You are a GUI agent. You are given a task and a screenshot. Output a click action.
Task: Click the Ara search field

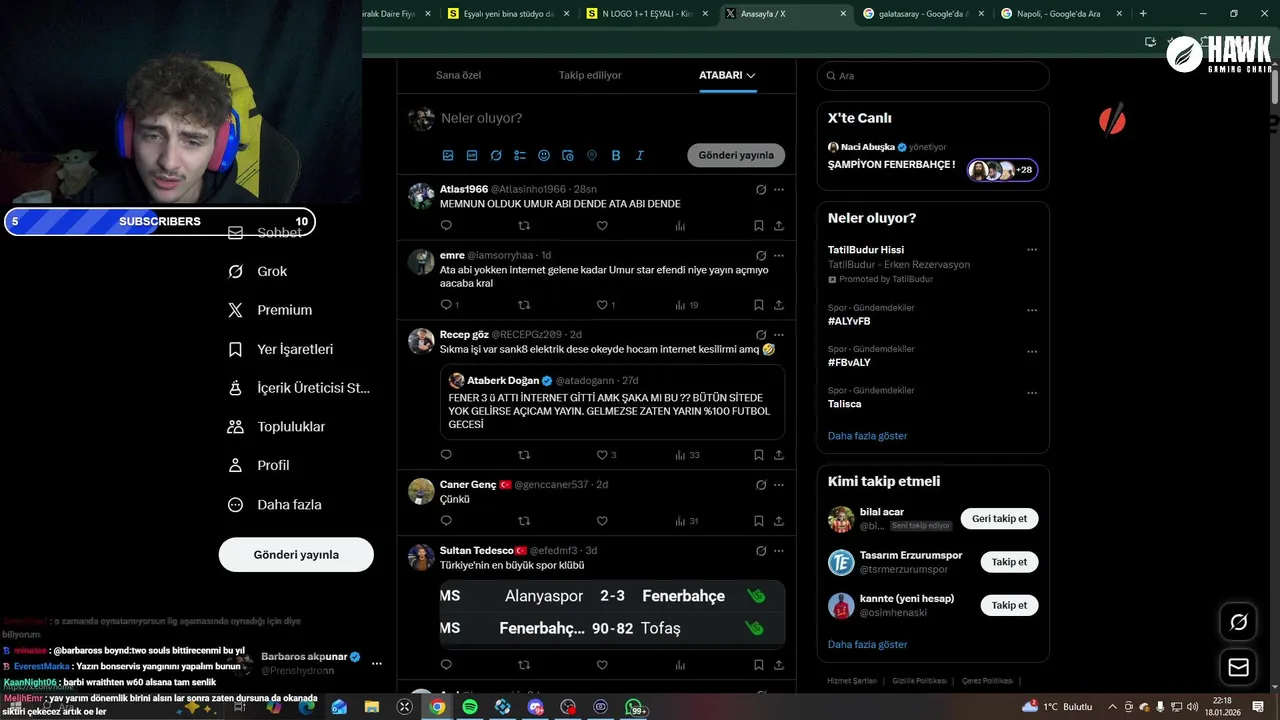(933, 76)
